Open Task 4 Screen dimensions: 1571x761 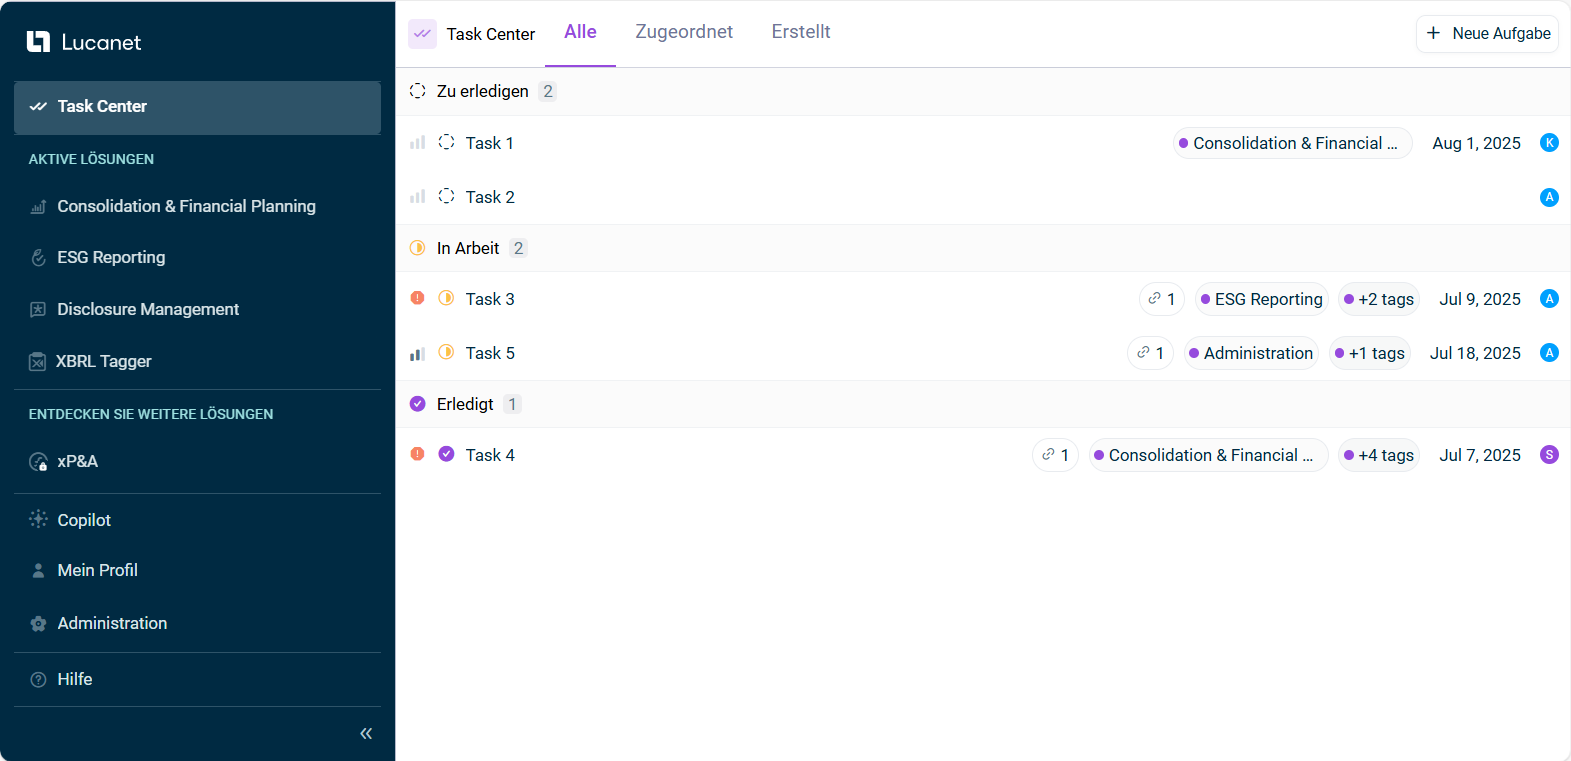490,455
